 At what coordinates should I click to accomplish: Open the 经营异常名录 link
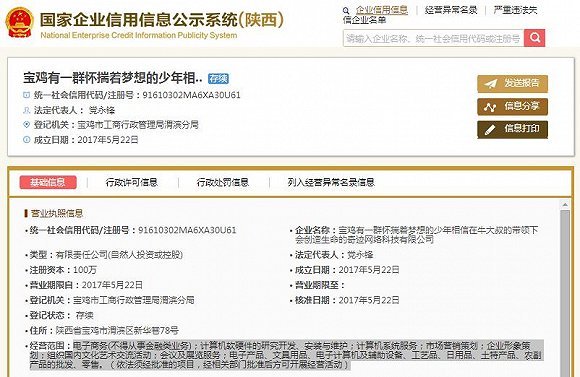451,10
